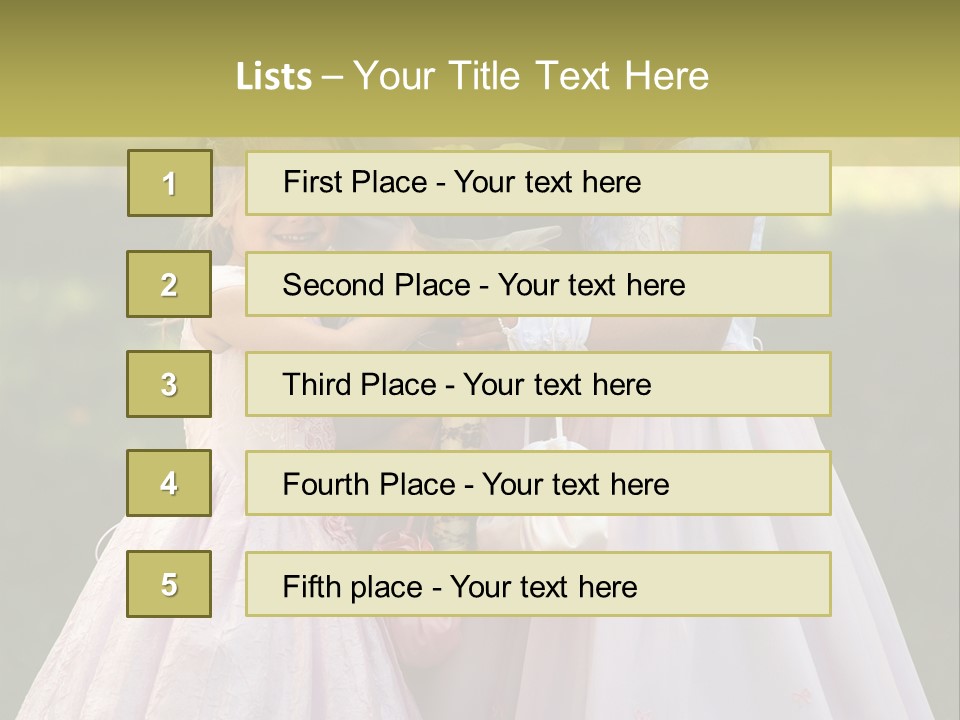Click the word "Fifth" in list
Viewport: 960px width, 720px height.
tap(311, 586)
